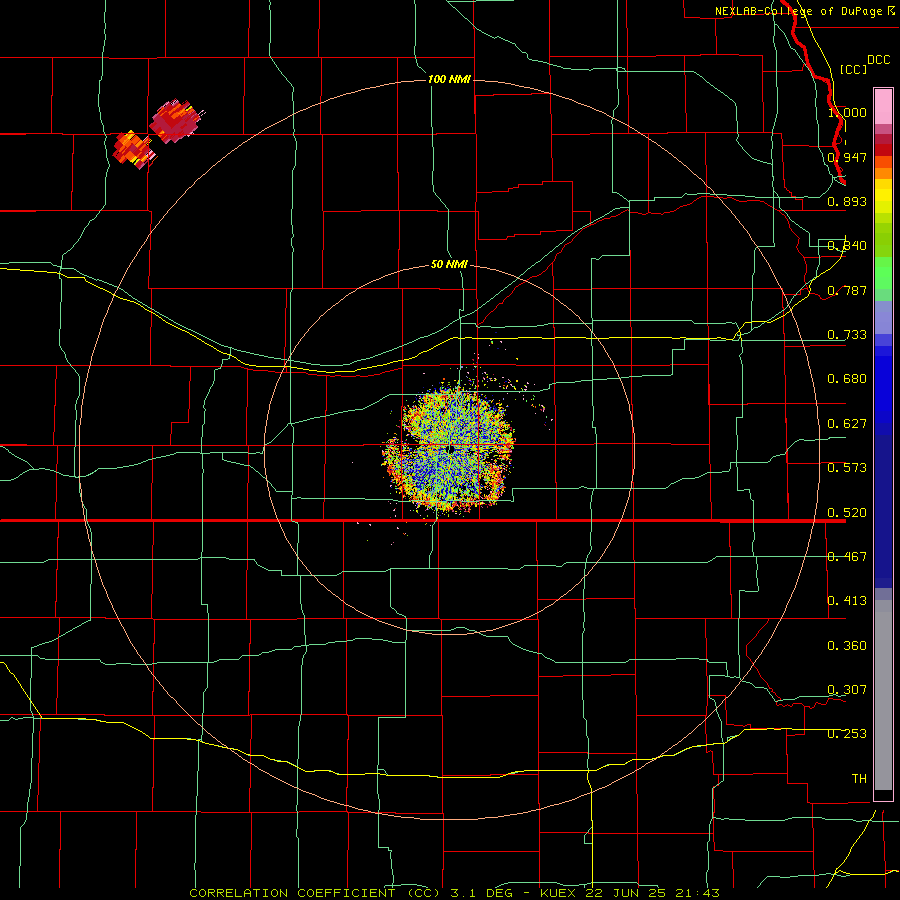The width and height of the screenshot is (900, 900).
Task: Click the 100 NMI range ring label
Action: [449, 79]
